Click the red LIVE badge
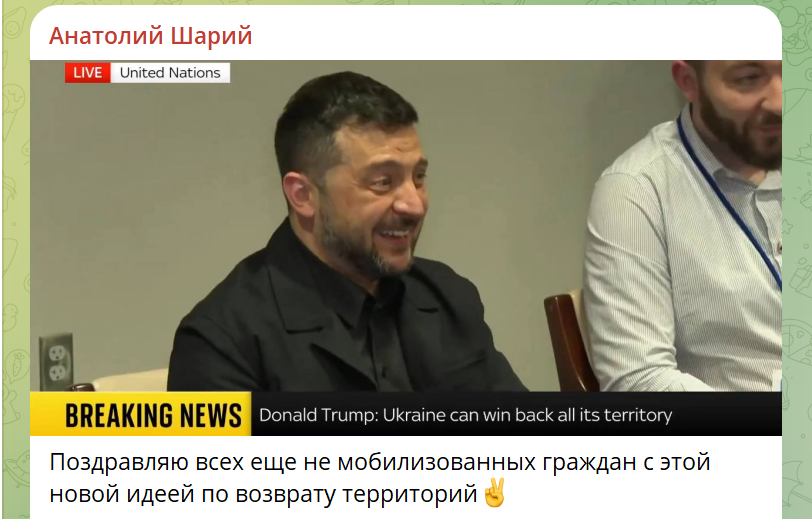Image resolution: width=812 pixels, height=519 pixels. (x=88, y=73)
